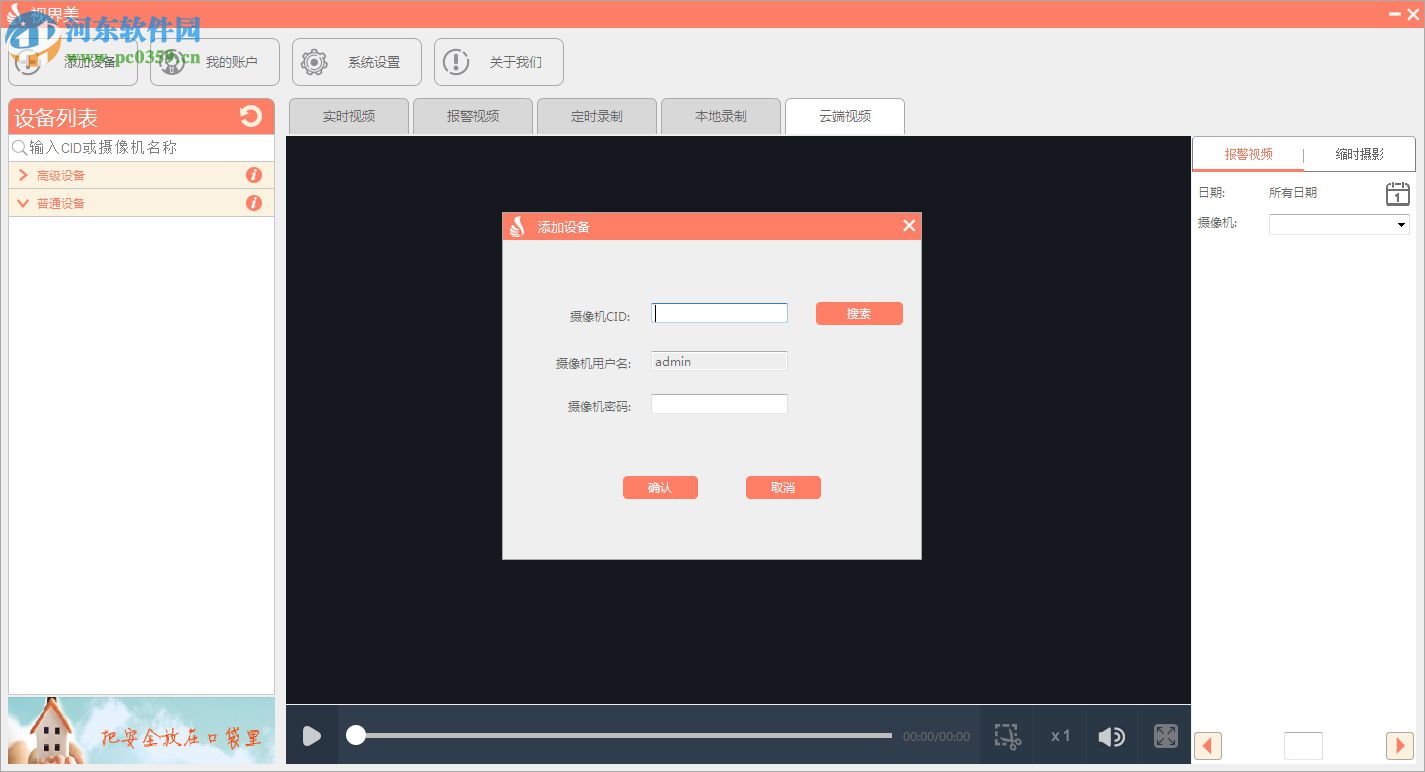
Task: Click the 关于我们 About Us icon
Action: (456, 62)
